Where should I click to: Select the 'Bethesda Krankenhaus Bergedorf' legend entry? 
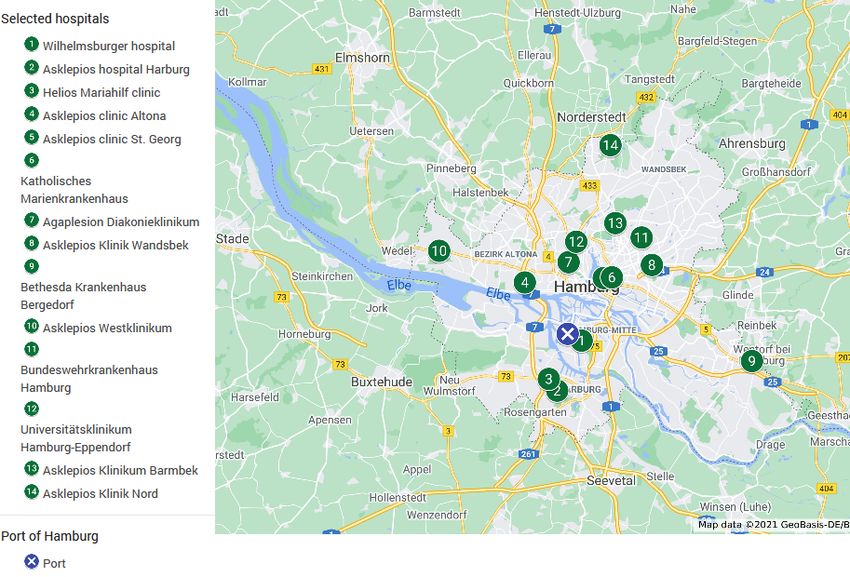tap(83, 296)
